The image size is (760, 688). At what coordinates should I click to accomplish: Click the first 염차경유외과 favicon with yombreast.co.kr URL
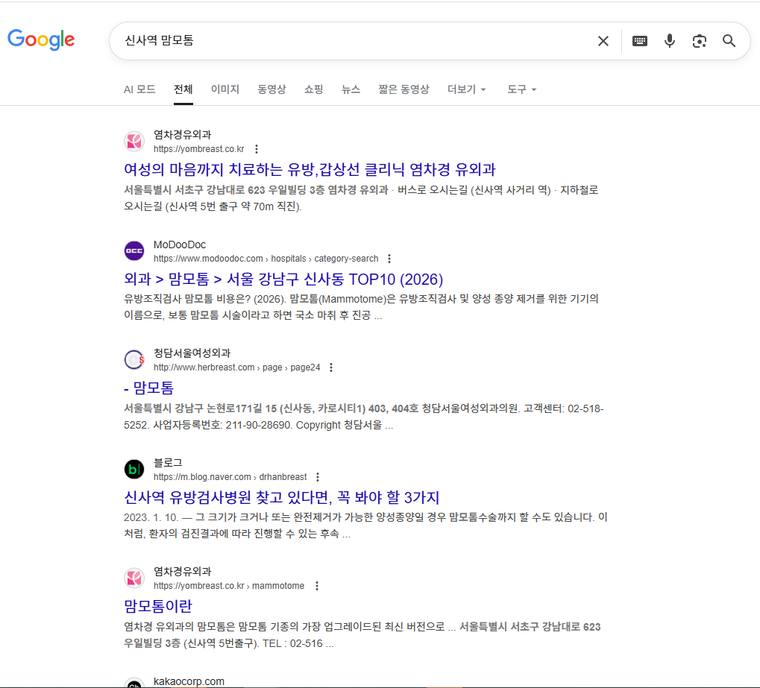pyautogui.click(x=134, y=141)
